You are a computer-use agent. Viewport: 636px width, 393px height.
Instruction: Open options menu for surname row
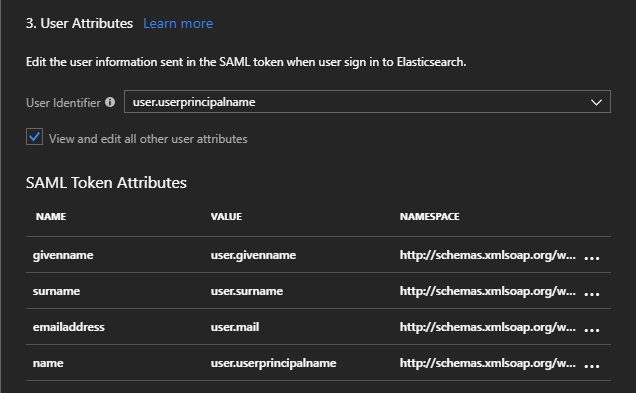click(x=592, y=294)
